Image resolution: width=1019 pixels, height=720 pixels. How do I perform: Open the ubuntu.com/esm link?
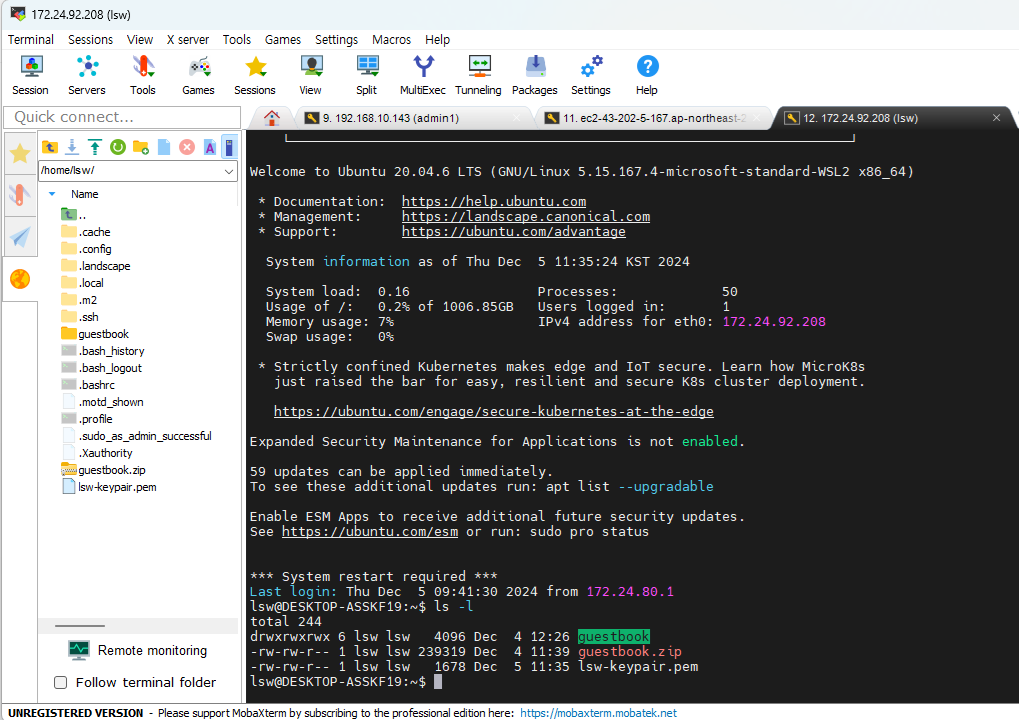(370, 532)
